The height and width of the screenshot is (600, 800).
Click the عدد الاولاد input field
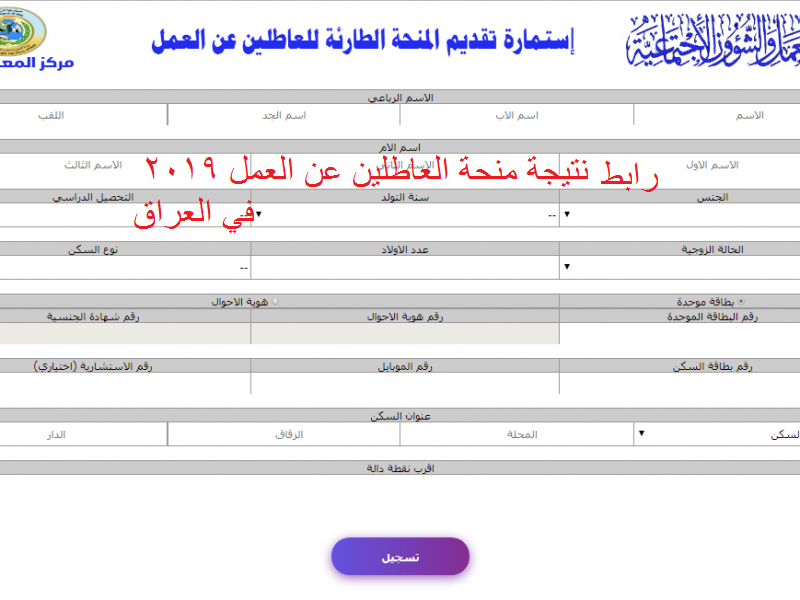pyautogui.click(x=405, y=267)
